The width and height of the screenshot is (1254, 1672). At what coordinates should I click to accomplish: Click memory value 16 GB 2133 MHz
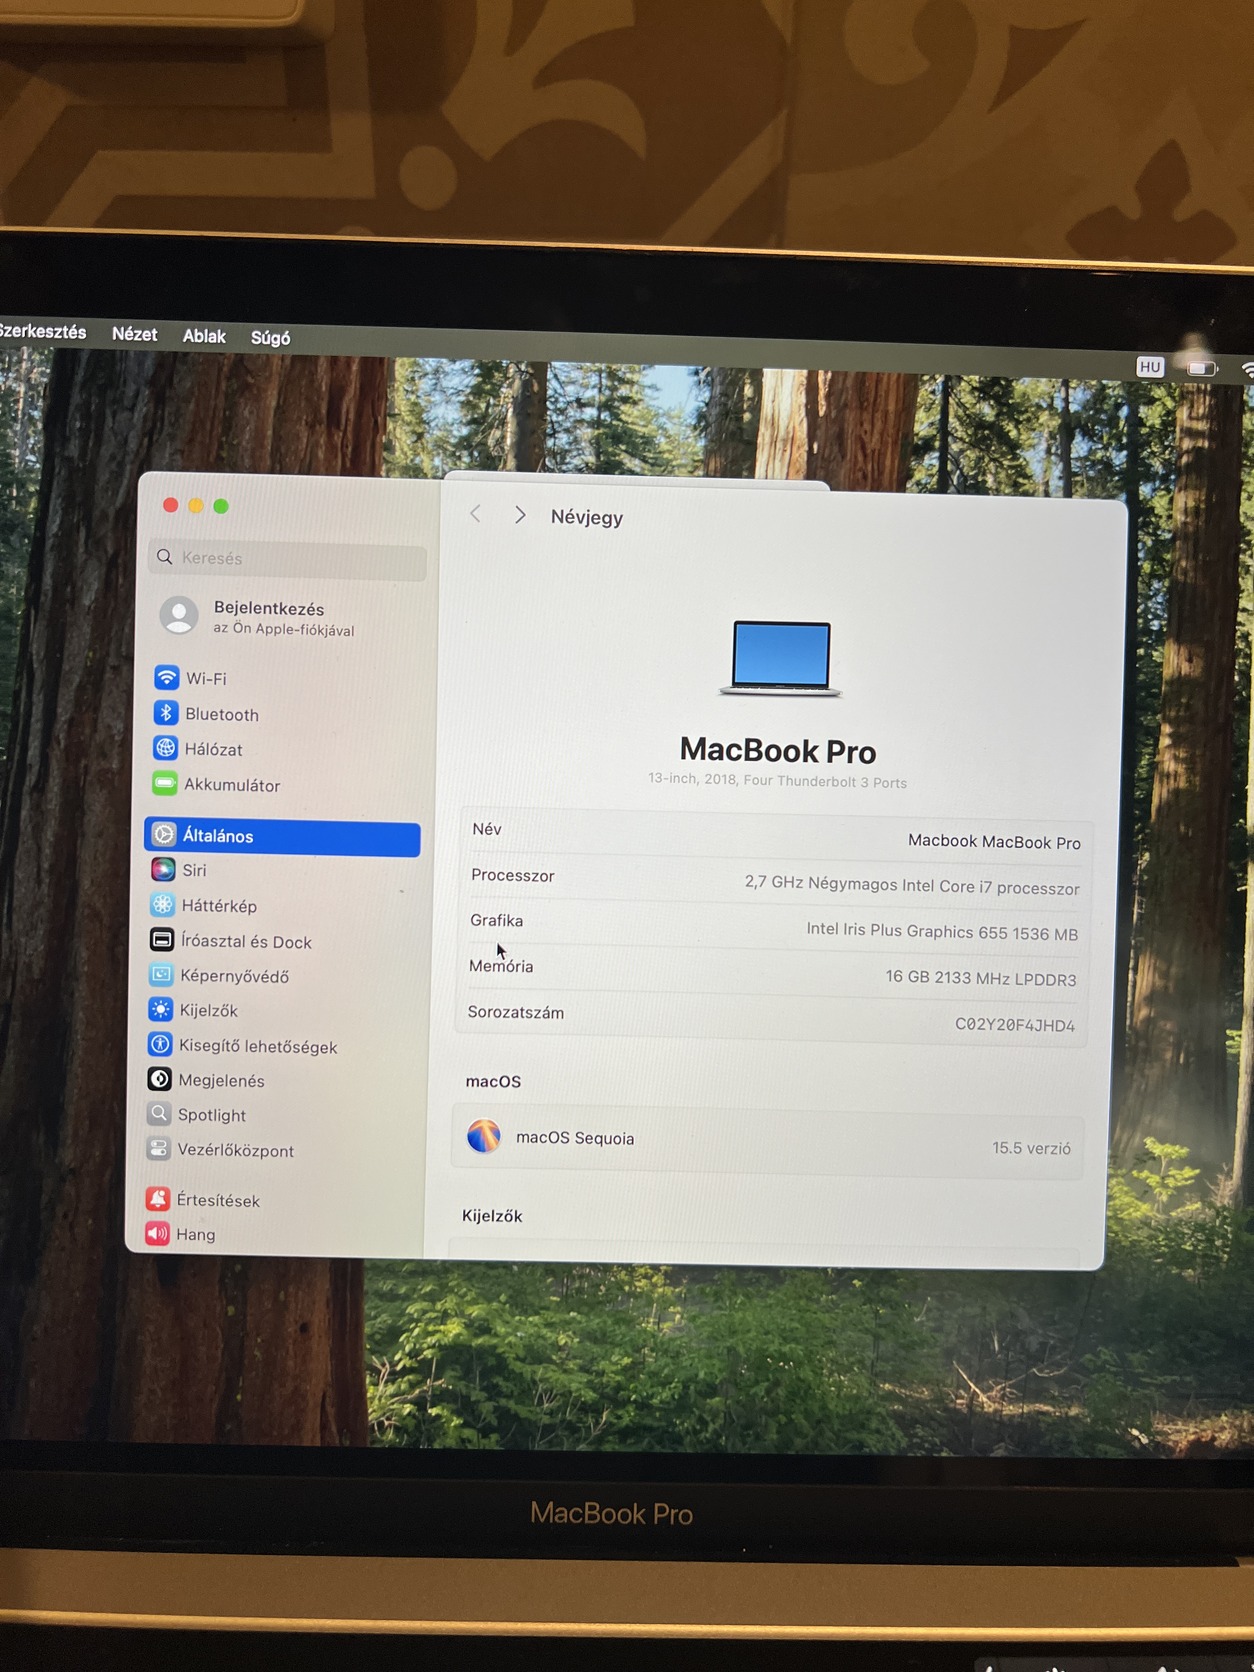(980, 977)
